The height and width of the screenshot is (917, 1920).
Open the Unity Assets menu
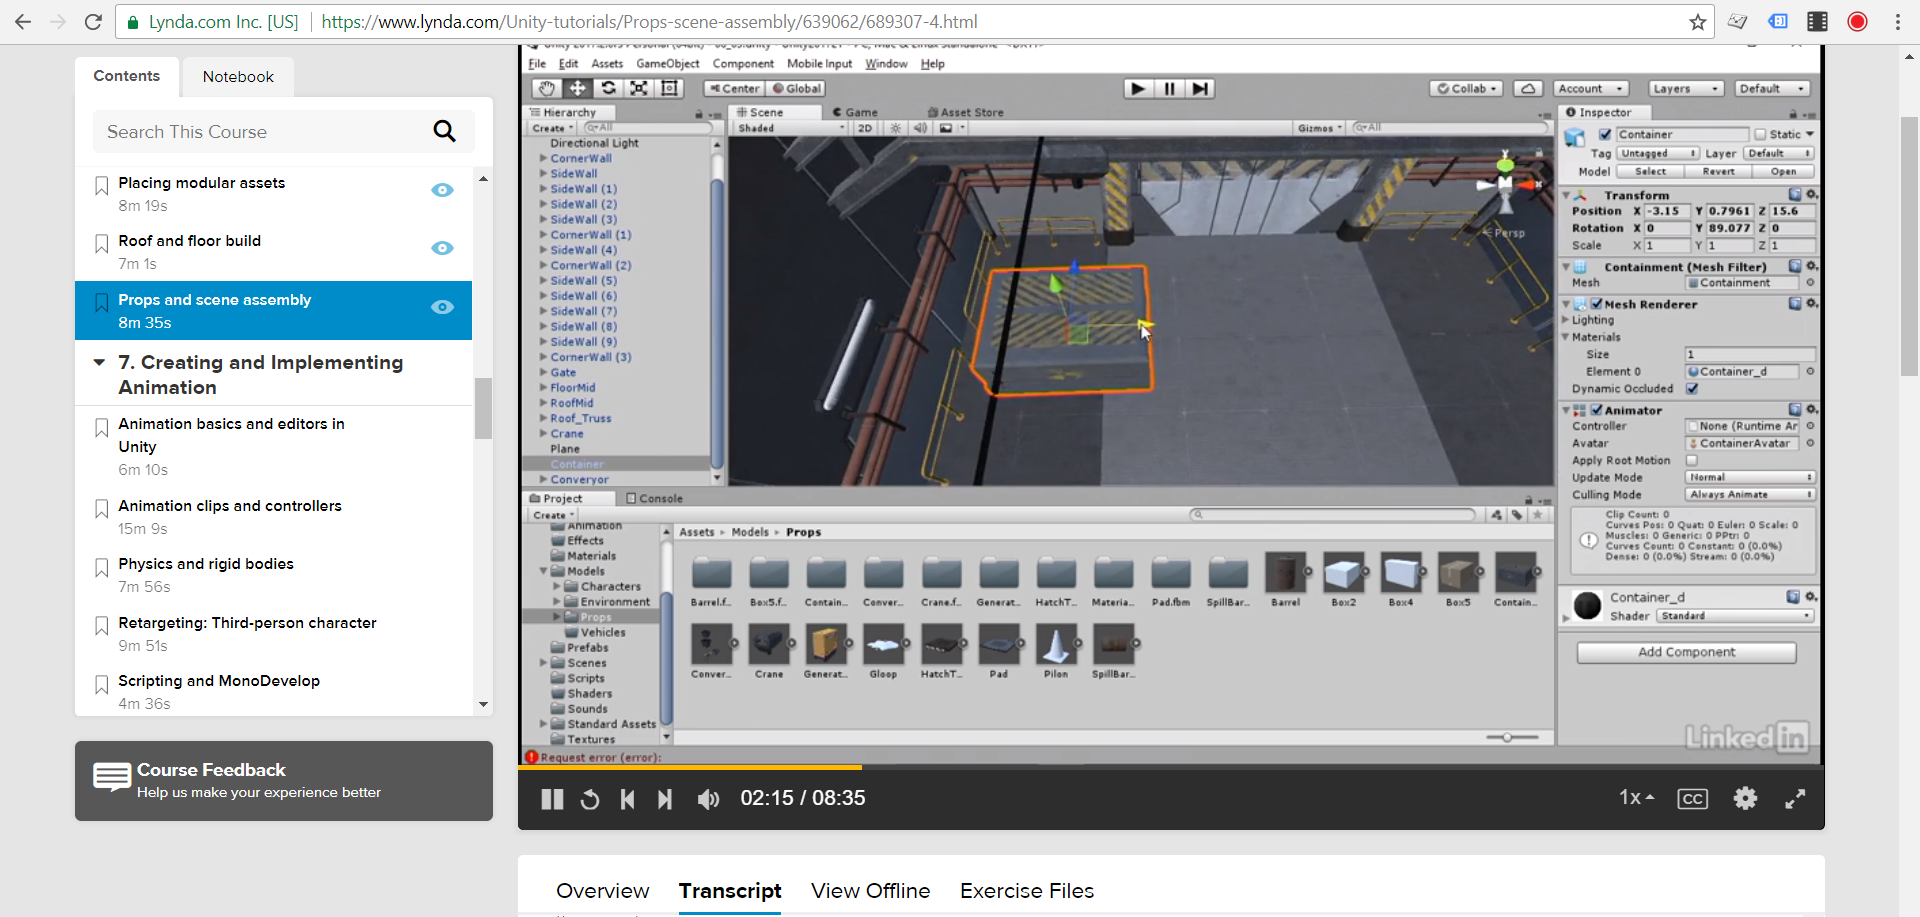pos(607,64)
